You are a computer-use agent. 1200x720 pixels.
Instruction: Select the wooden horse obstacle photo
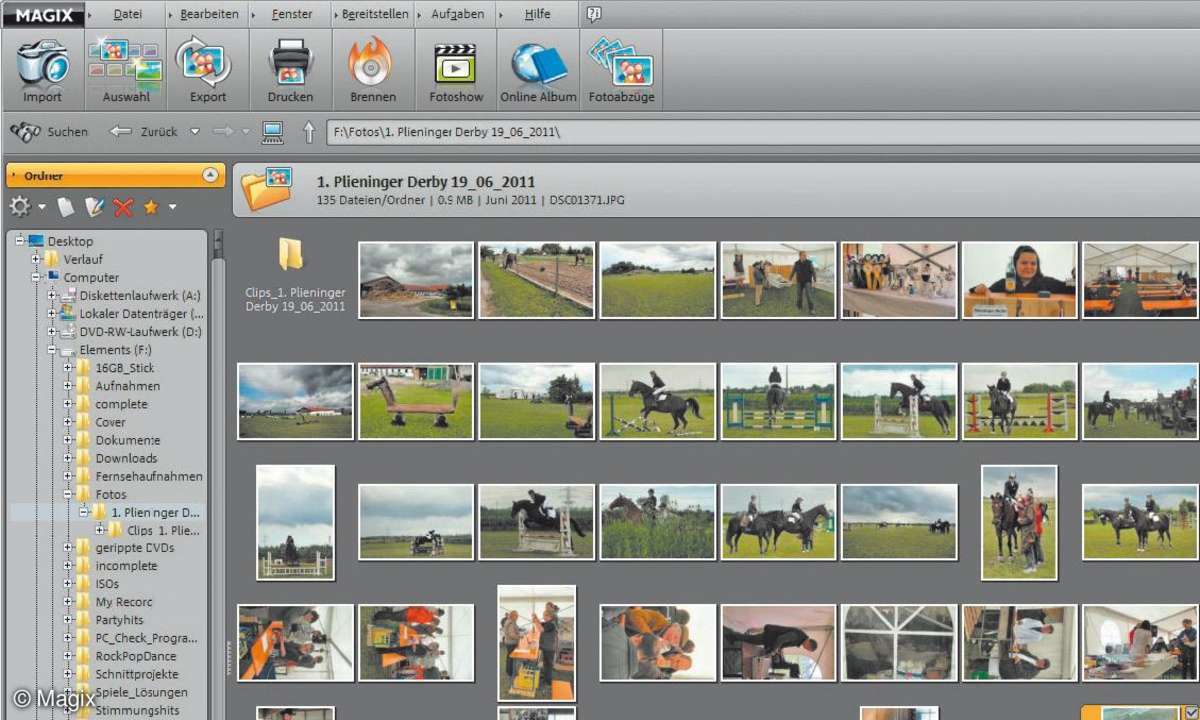coord(415,402)
